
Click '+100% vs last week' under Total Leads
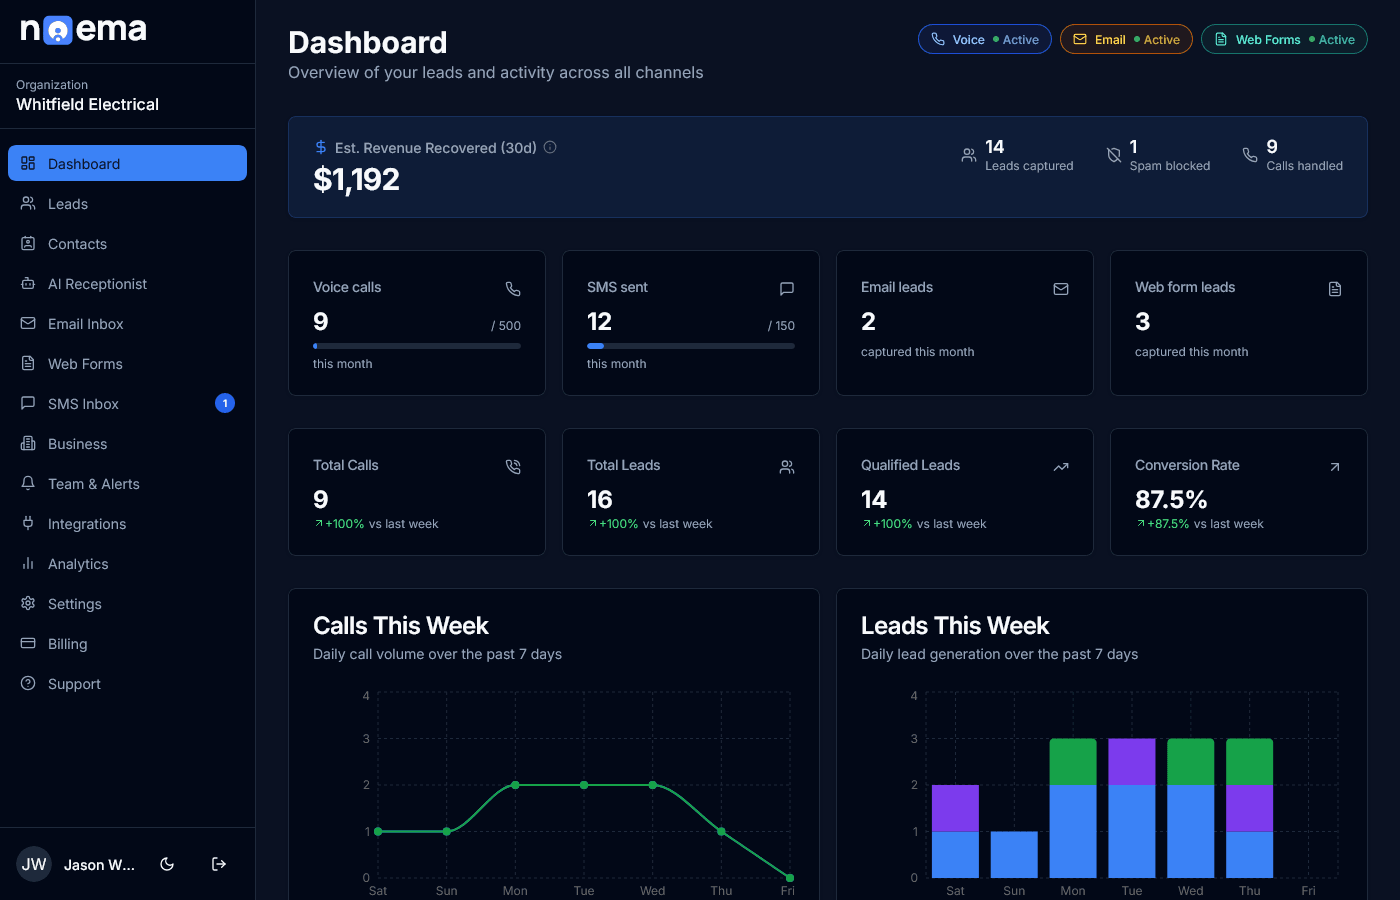pos(651,524)
